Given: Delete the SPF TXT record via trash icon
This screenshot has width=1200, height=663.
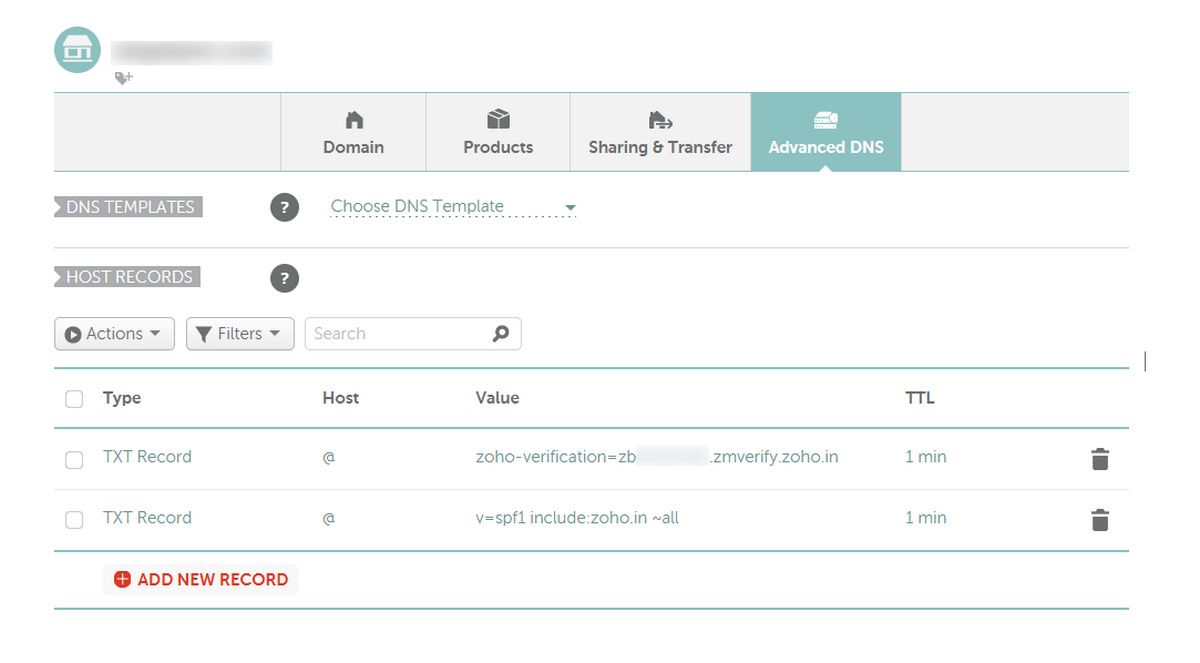Looking at the screenshot, I should coord(1099,519).
